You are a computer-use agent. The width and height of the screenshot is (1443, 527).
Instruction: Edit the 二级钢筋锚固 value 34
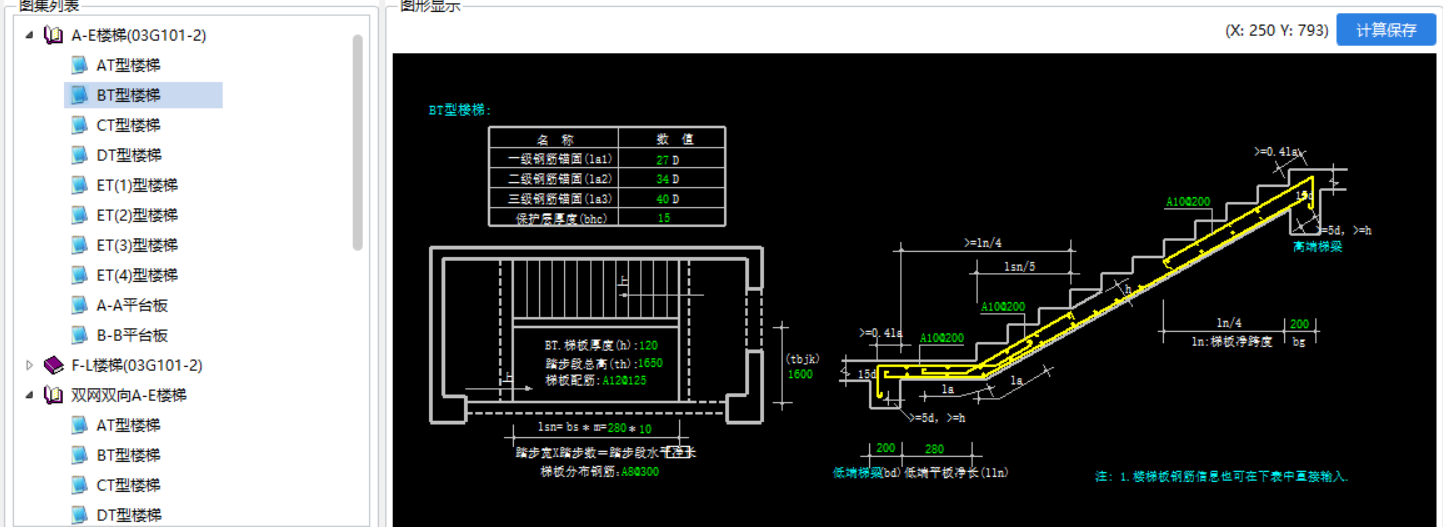coord(662,179)
